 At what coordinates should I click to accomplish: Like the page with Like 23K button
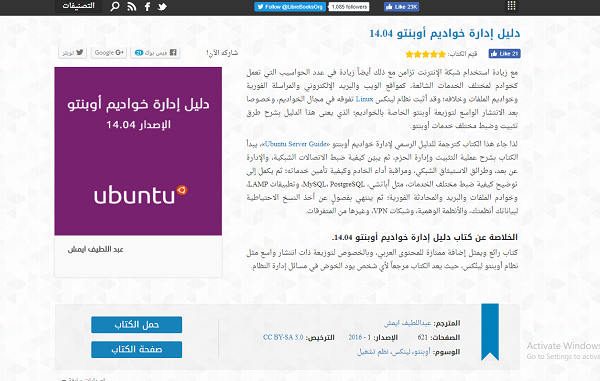tap(401, 7)
